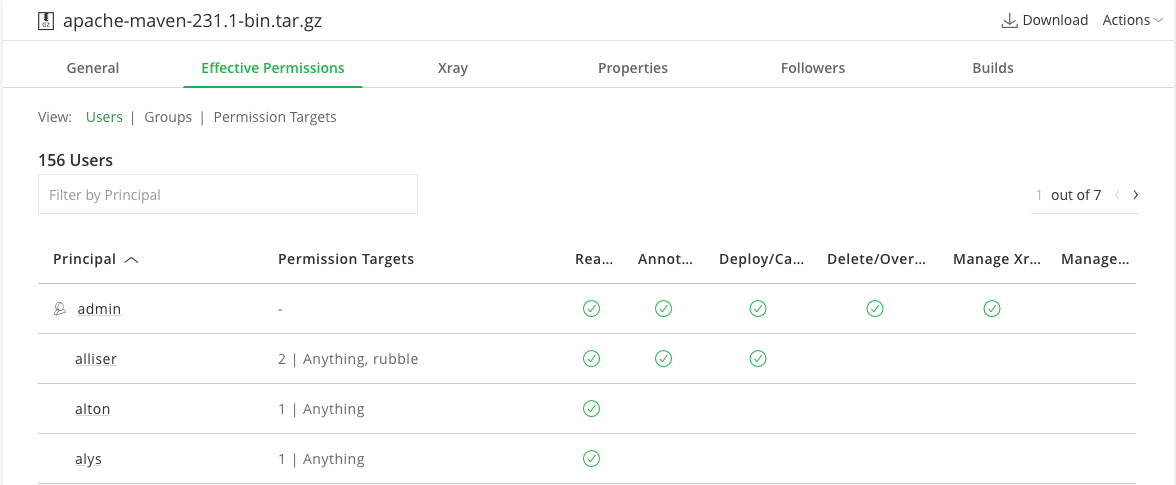
Task: Click the Permission Targets column header
Action: tap(346, 259)
